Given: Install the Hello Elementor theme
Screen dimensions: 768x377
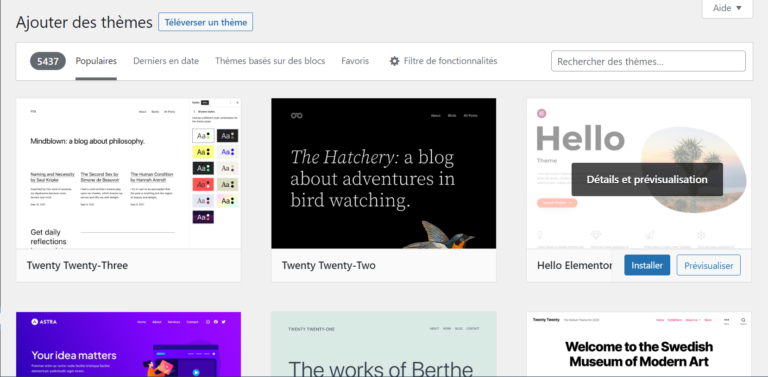Looking at the screenshot, I should (647, 265).
